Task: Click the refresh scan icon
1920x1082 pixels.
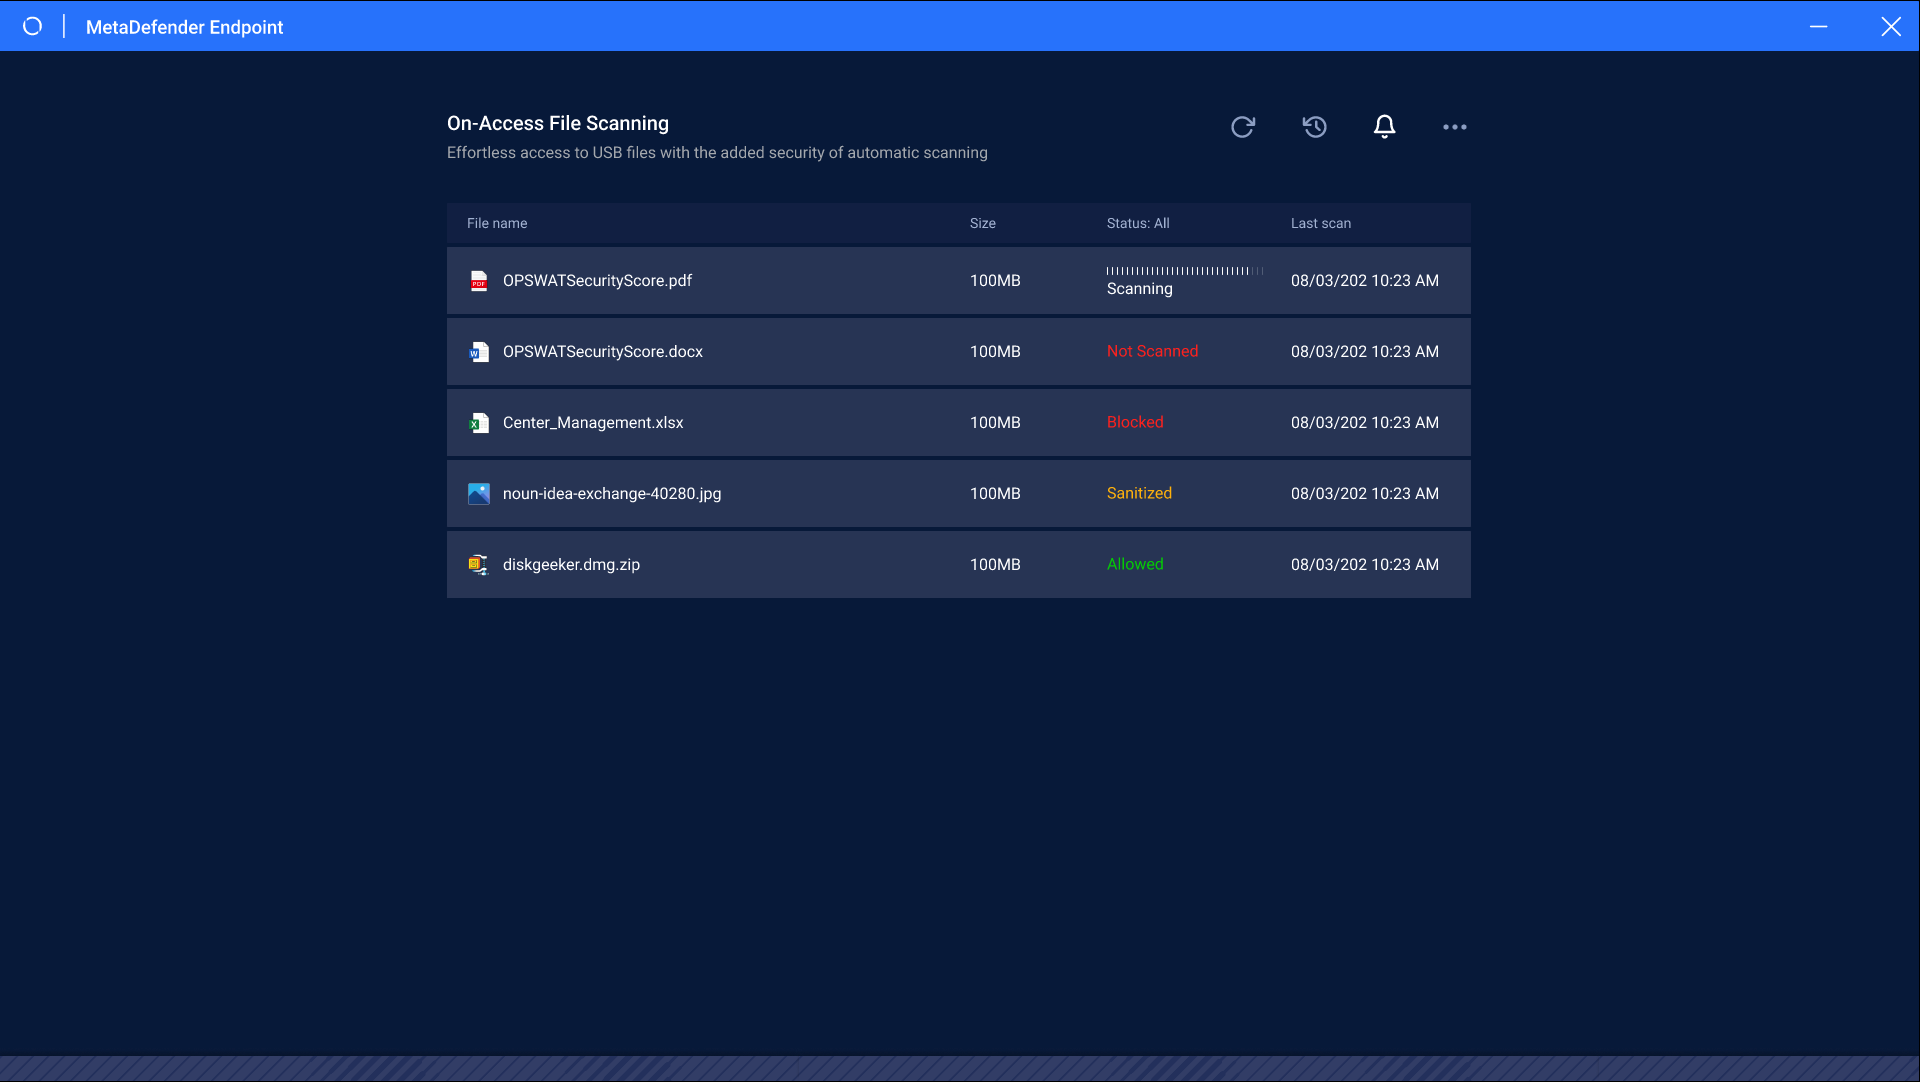Action: pyautogui.click(x=1243, y=127)
